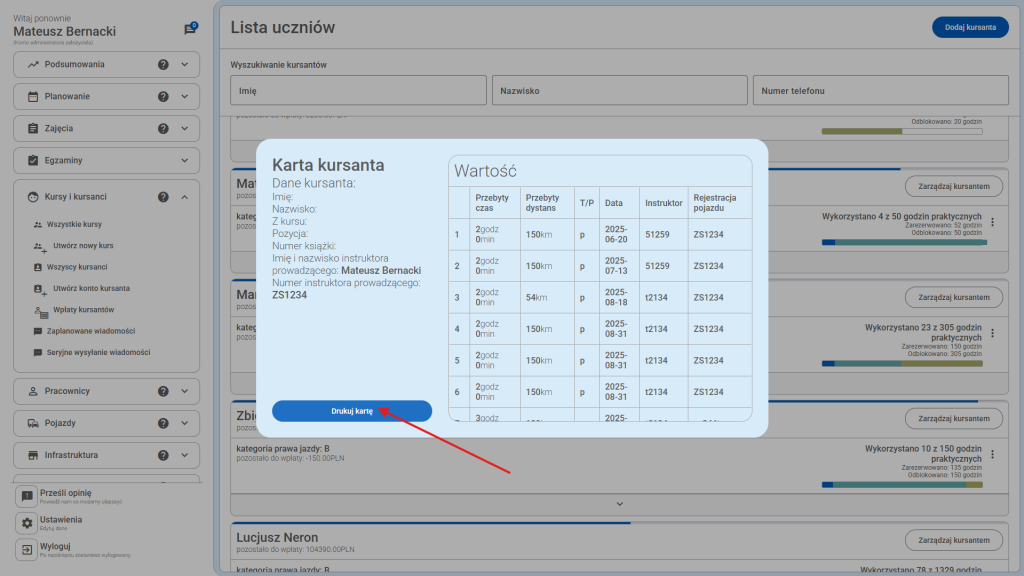Click the help icon next to Planowanie
Screen dimensions: 1024x576
click(163, 97)
